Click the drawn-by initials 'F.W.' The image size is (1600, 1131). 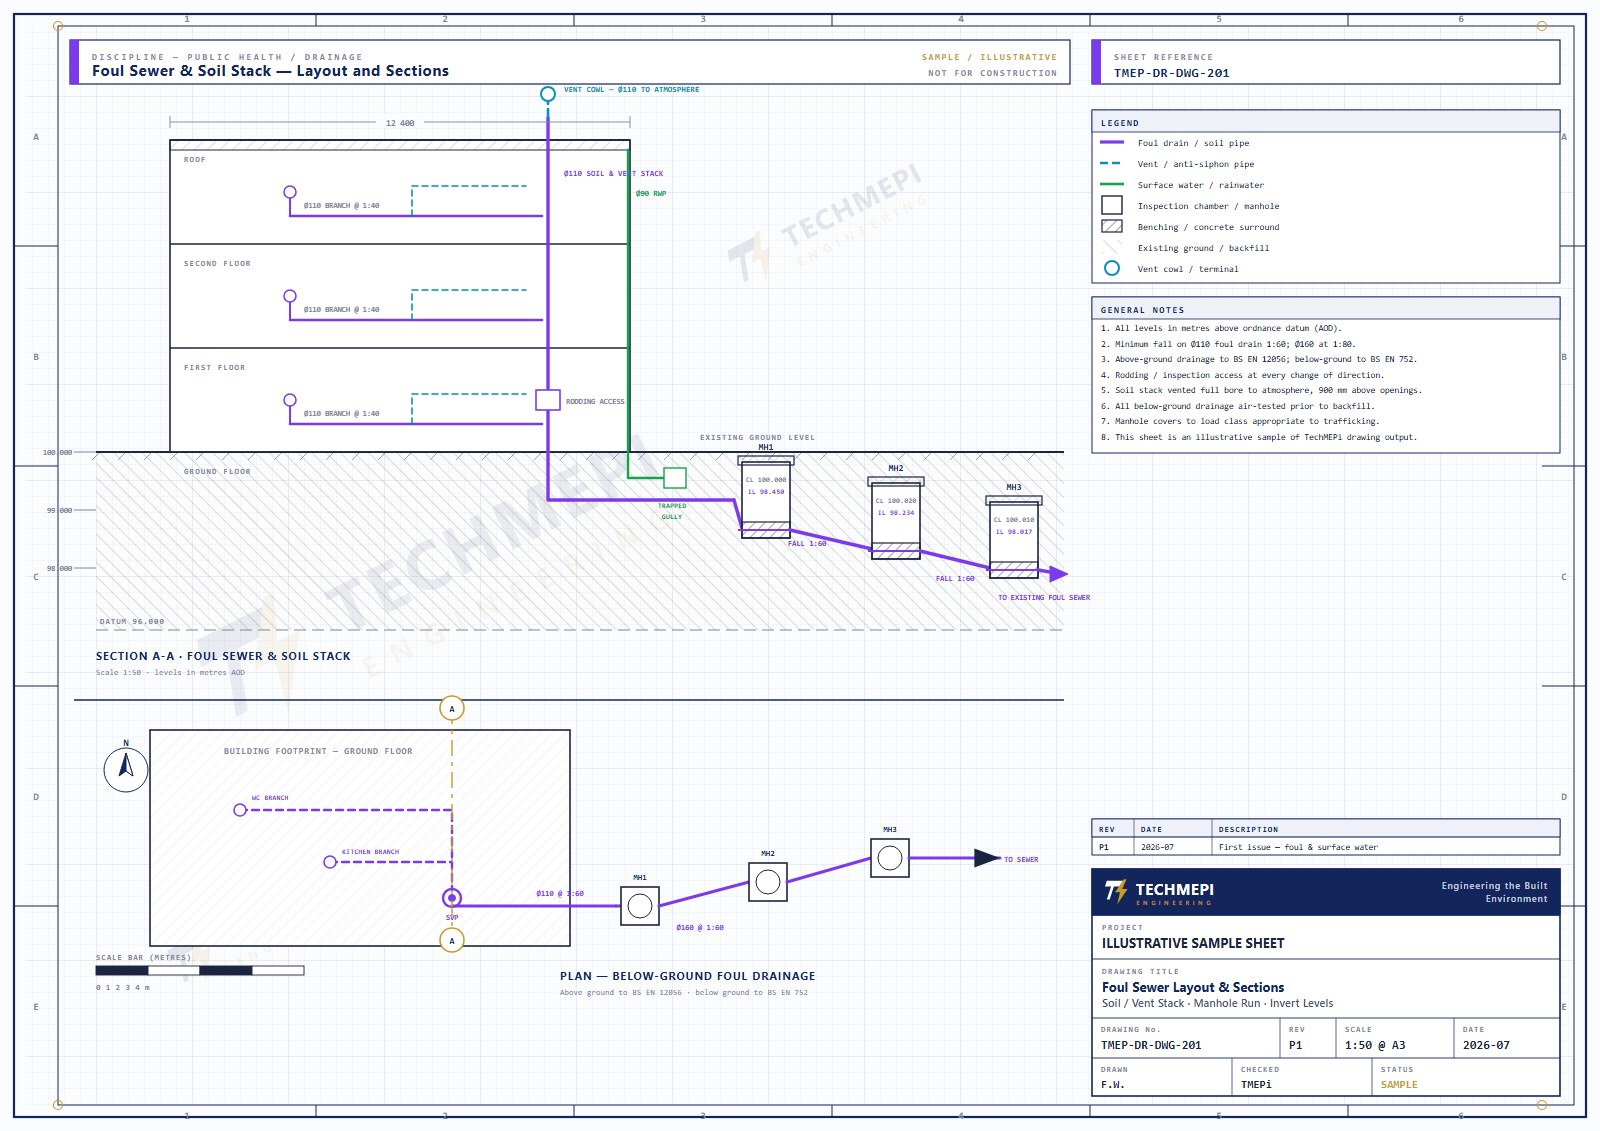tap(1113, 1085)
